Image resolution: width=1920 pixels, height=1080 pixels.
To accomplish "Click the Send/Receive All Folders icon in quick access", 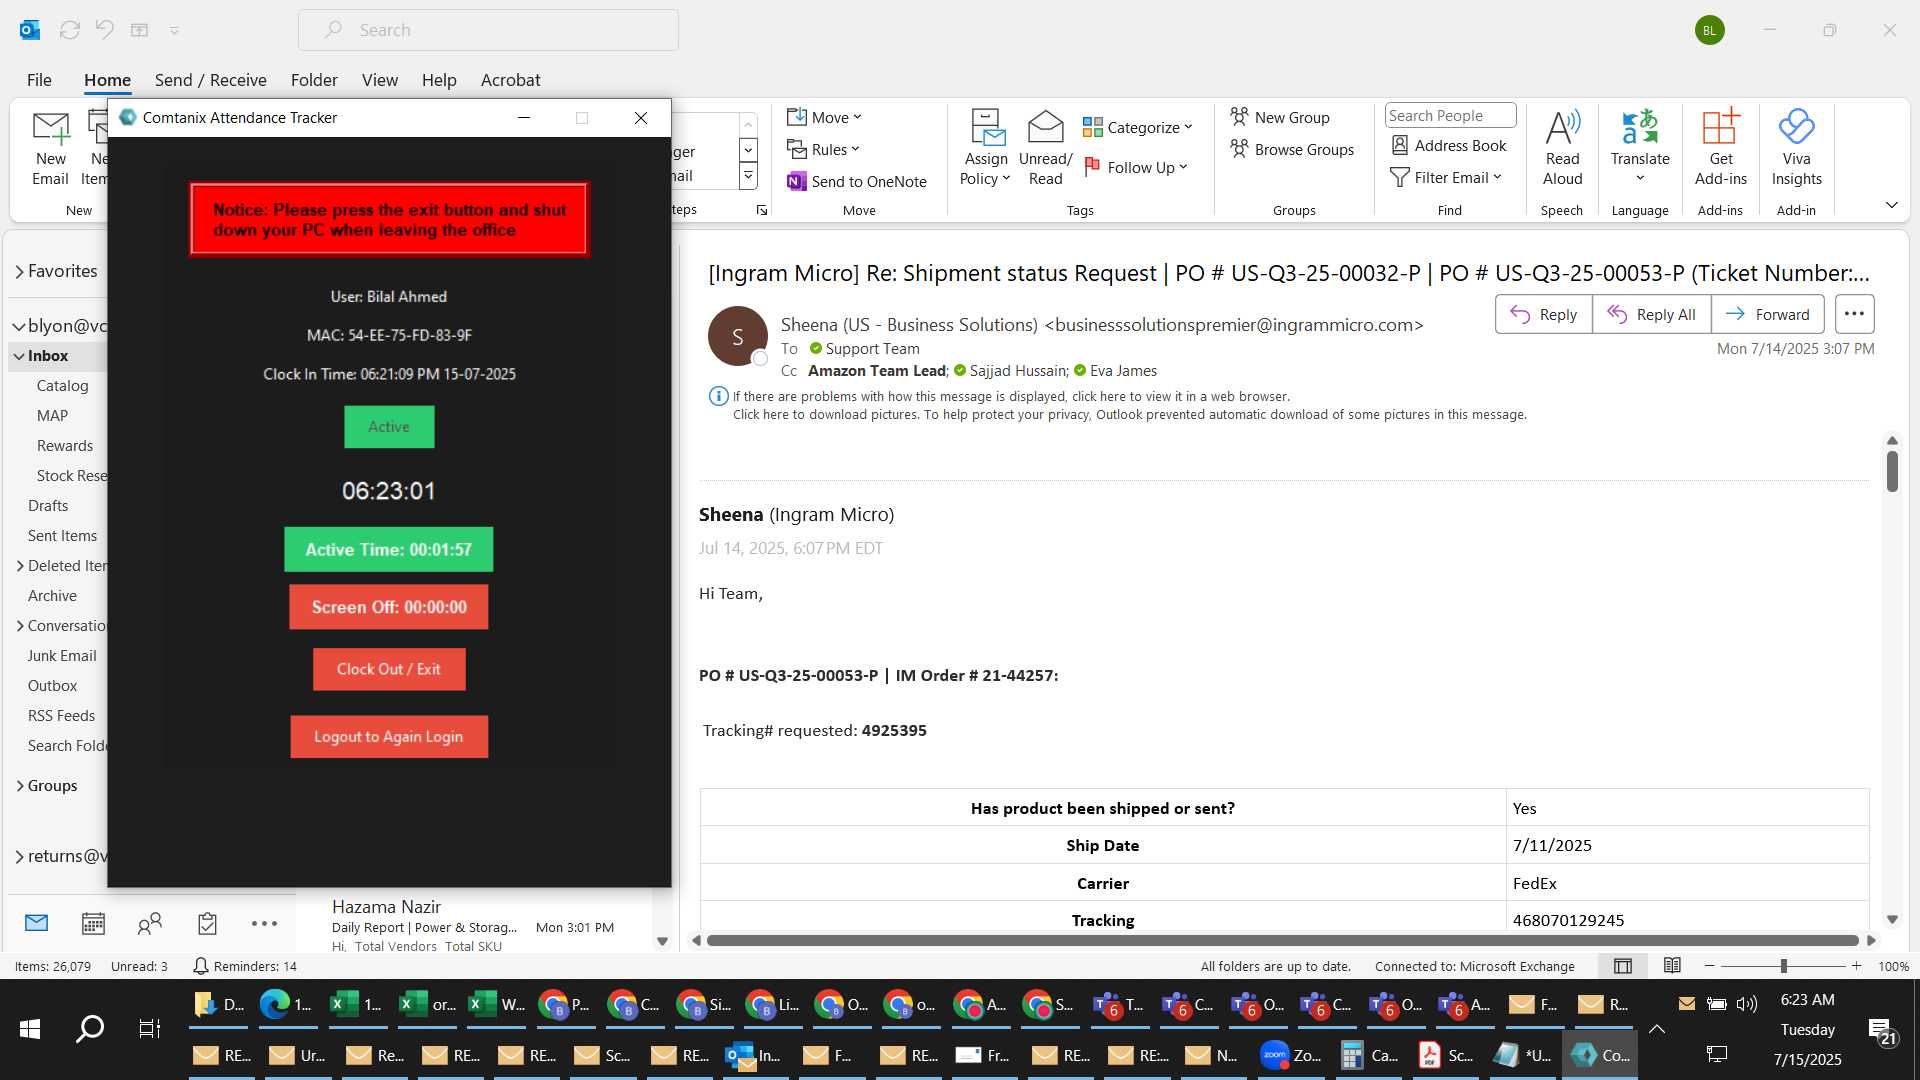I will coord(69,30).
